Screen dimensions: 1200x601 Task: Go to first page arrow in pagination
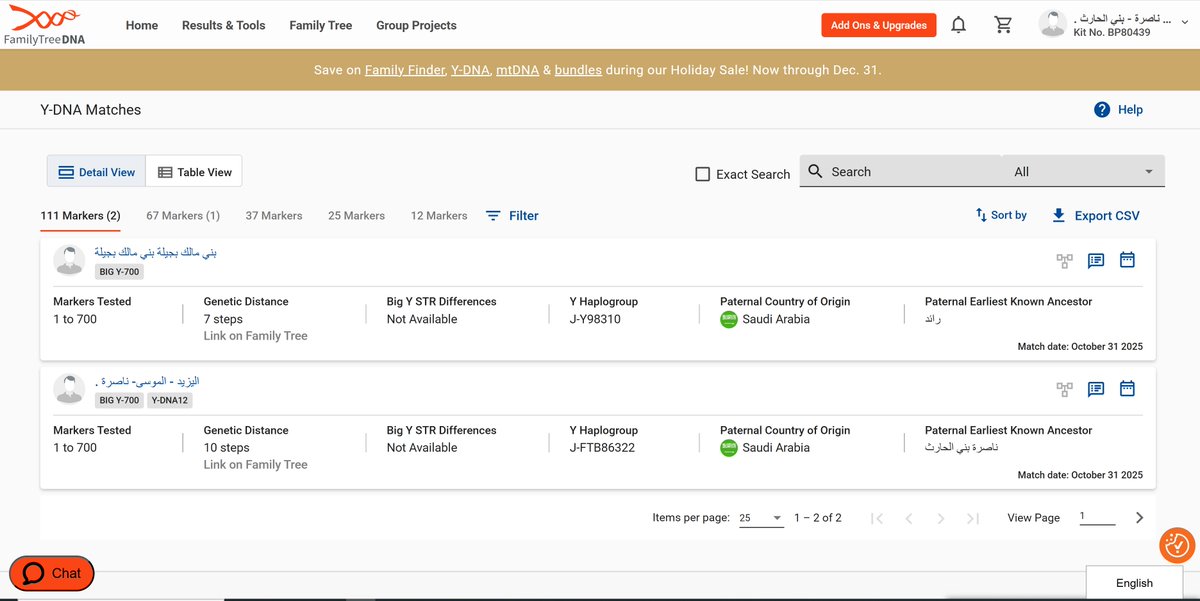click(876, 518)
